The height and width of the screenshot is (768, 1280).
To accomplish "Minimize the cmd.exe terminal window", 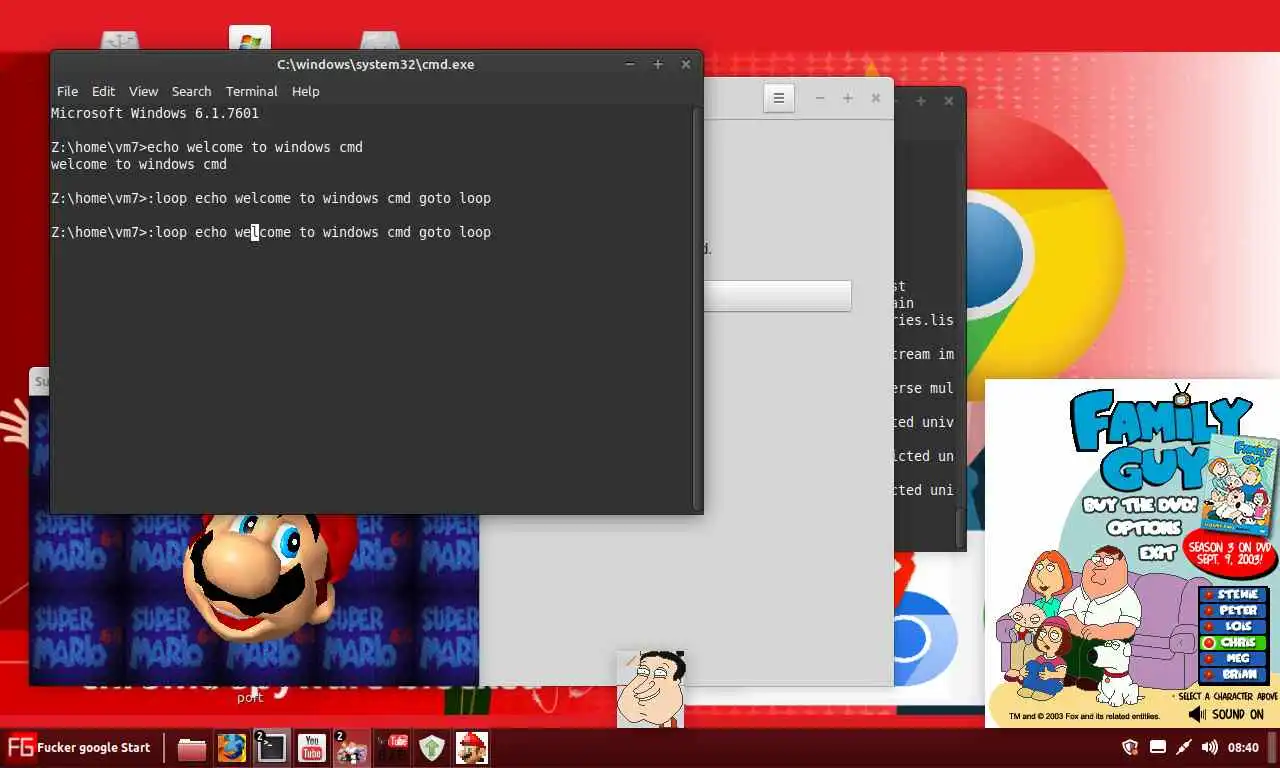I will coord(630,64).
